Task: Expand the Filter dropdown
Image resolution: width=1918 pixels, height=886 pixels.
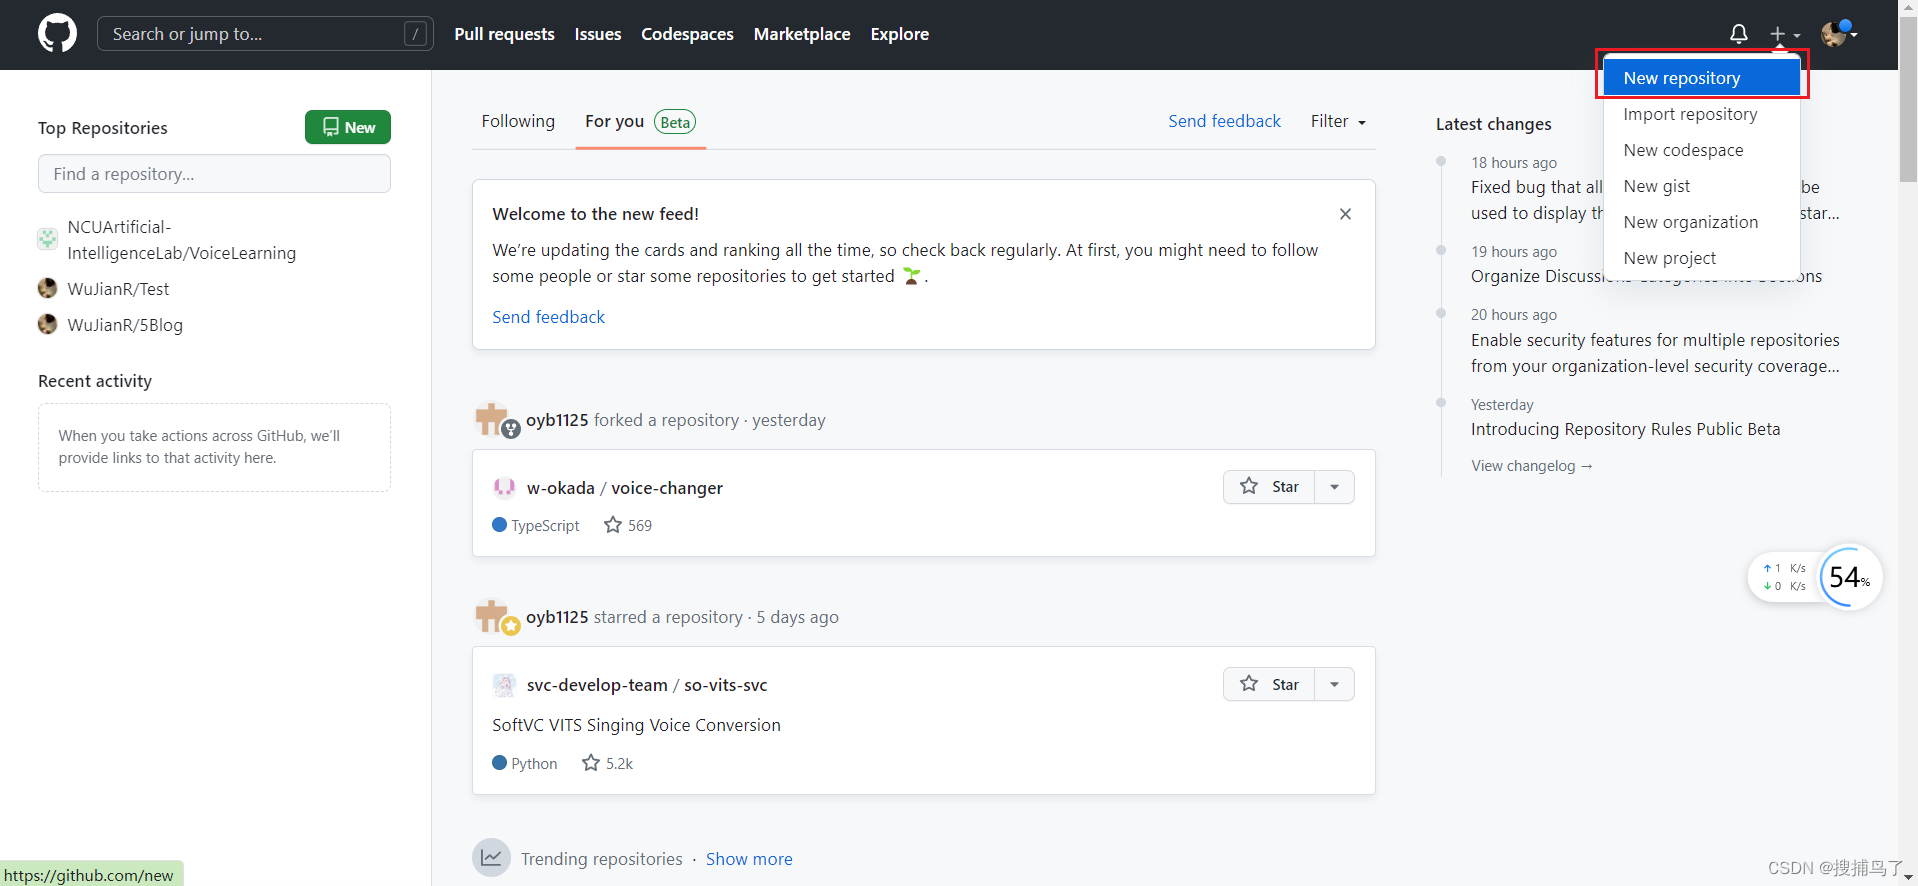Action: [x=1338, y=121]
